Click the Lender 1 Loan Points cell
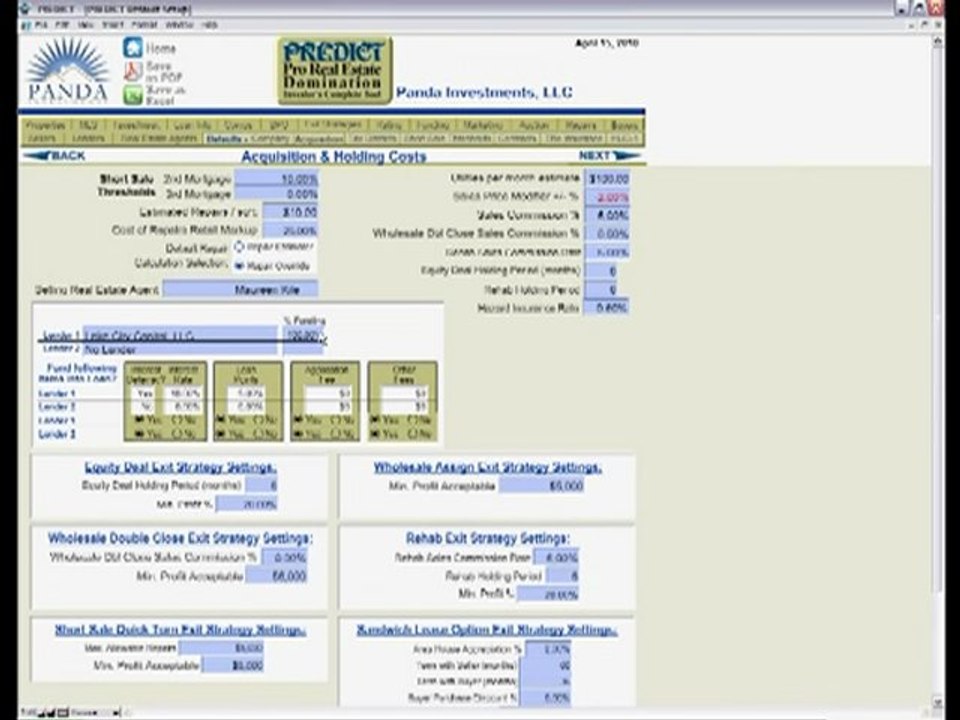 tap(248, 393)
